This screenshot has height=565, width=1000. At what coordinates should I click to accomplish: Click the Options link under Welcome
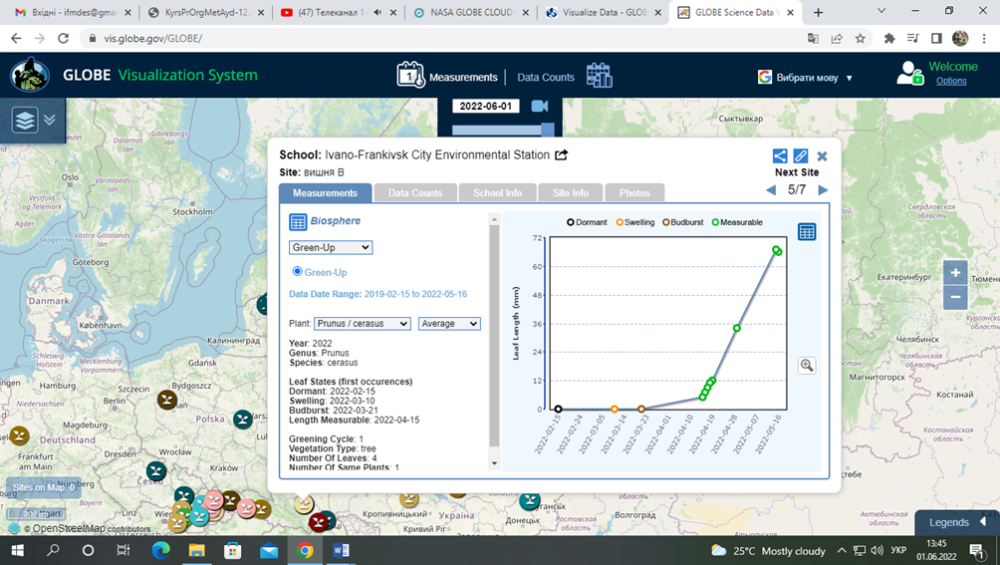tap(951, 81)
